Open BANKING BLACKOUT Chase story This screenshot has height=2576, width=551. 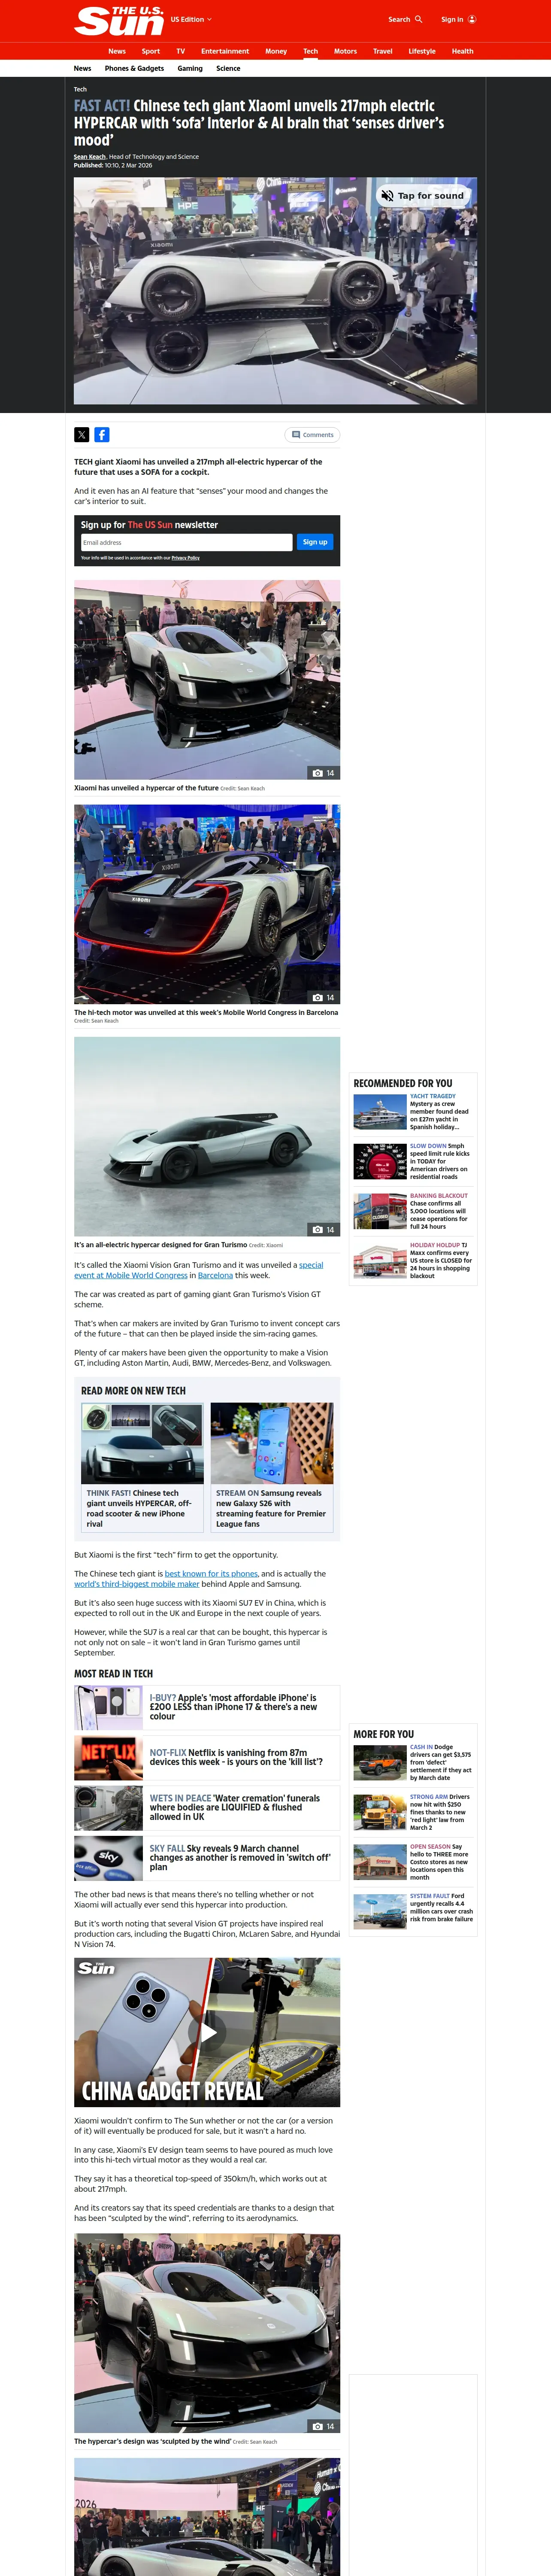pos(413,1211)
